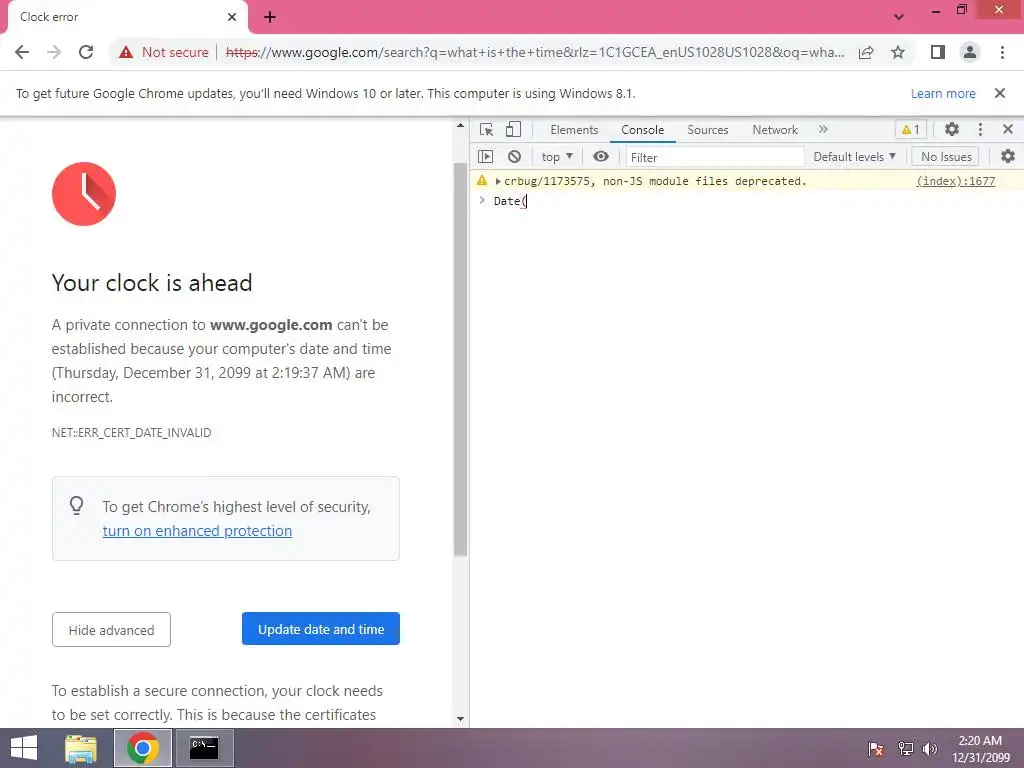This screenshot has width=1024, height=768.
Task: Switch to the Network tab
Action: pos(775,129)
